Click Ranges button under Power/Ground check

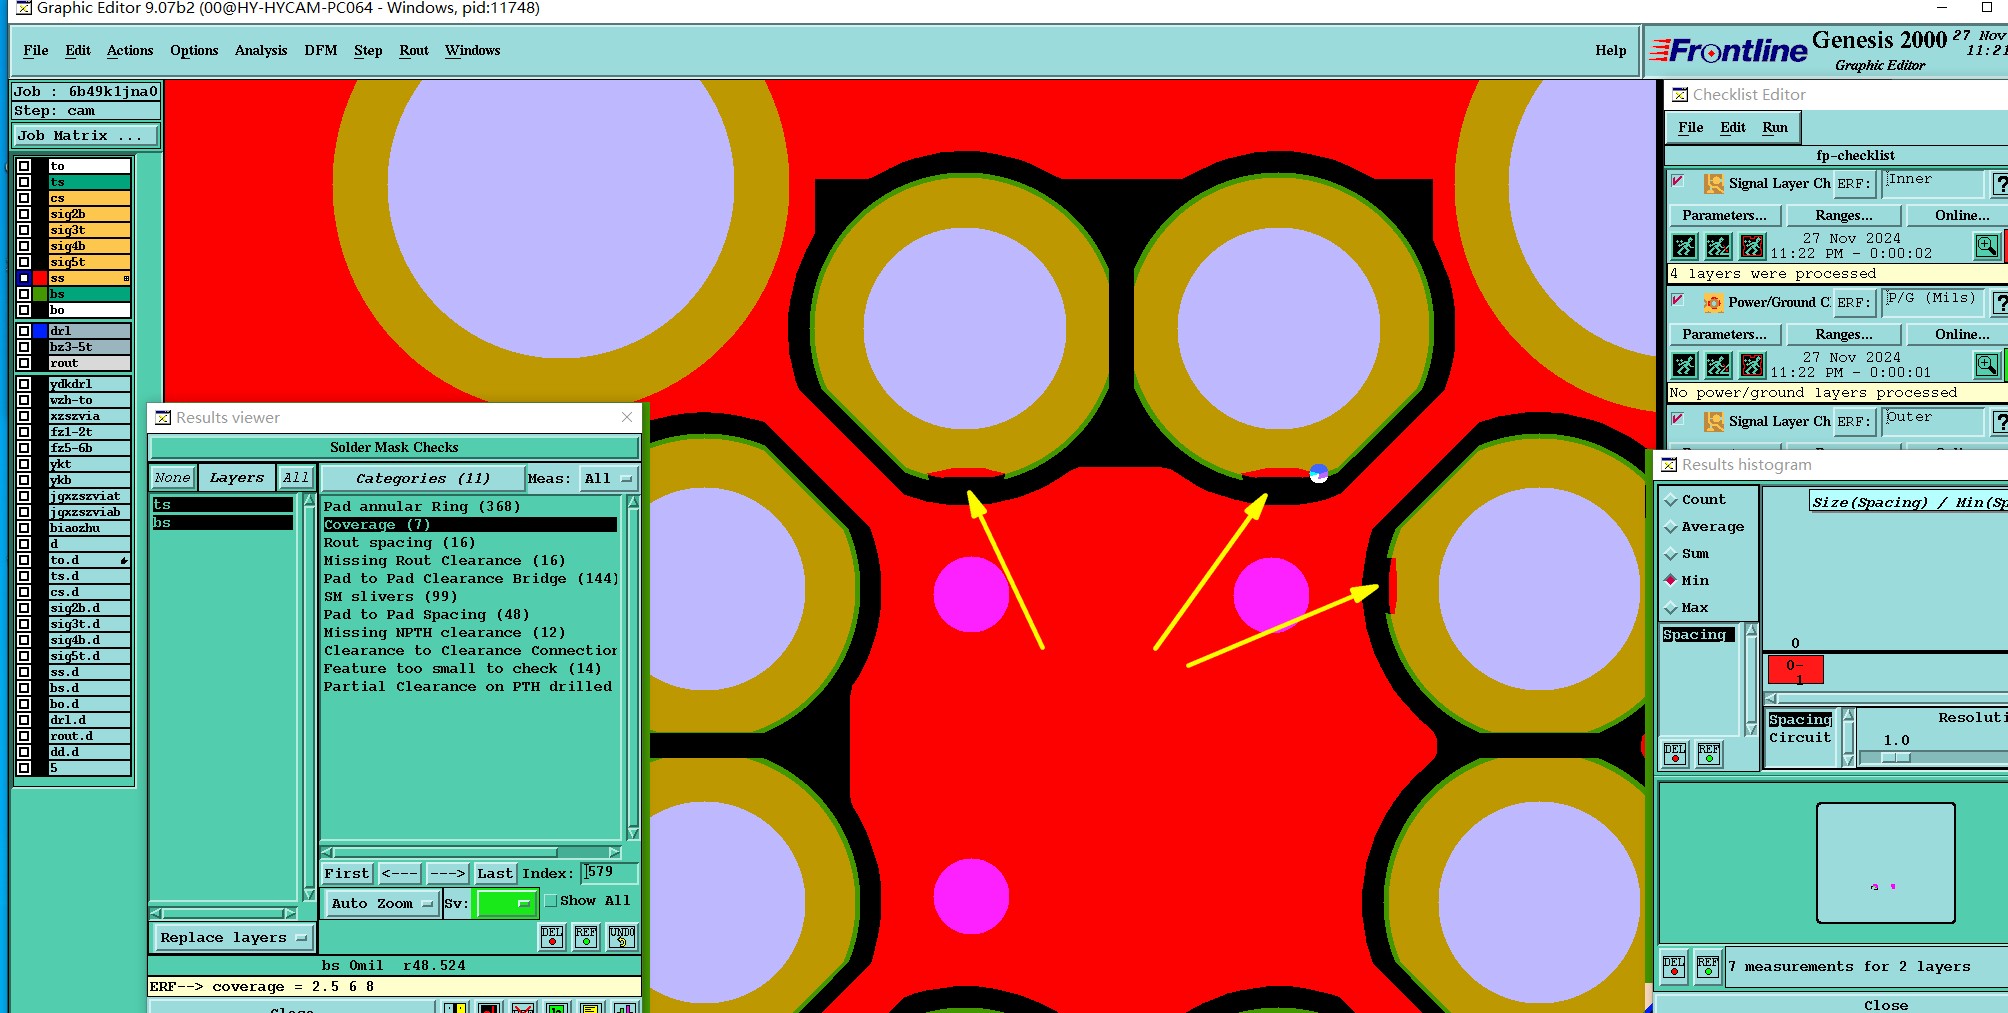(1844, 335)
